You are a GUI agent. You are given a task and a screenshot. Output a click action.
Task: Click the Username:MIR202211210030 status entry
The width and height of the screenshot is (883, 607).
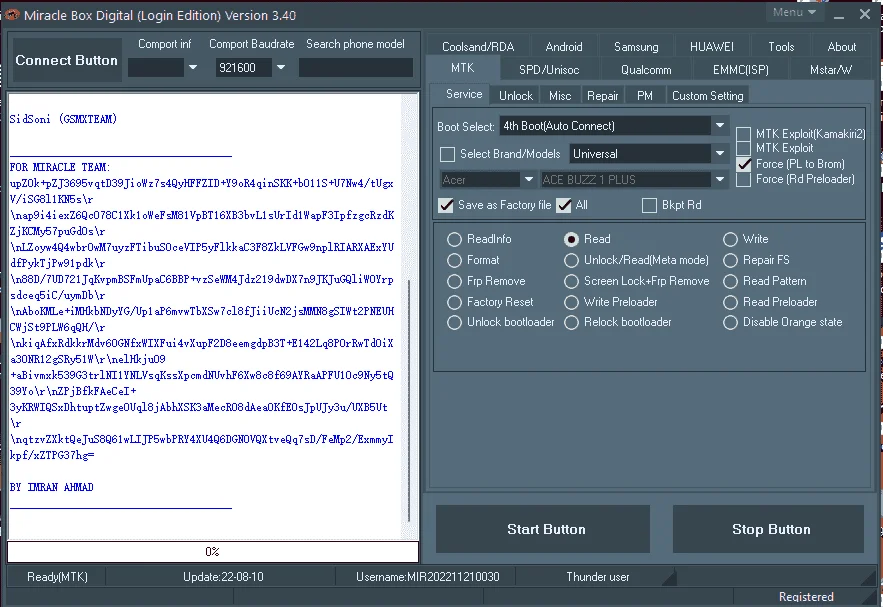tap(427, 577)
